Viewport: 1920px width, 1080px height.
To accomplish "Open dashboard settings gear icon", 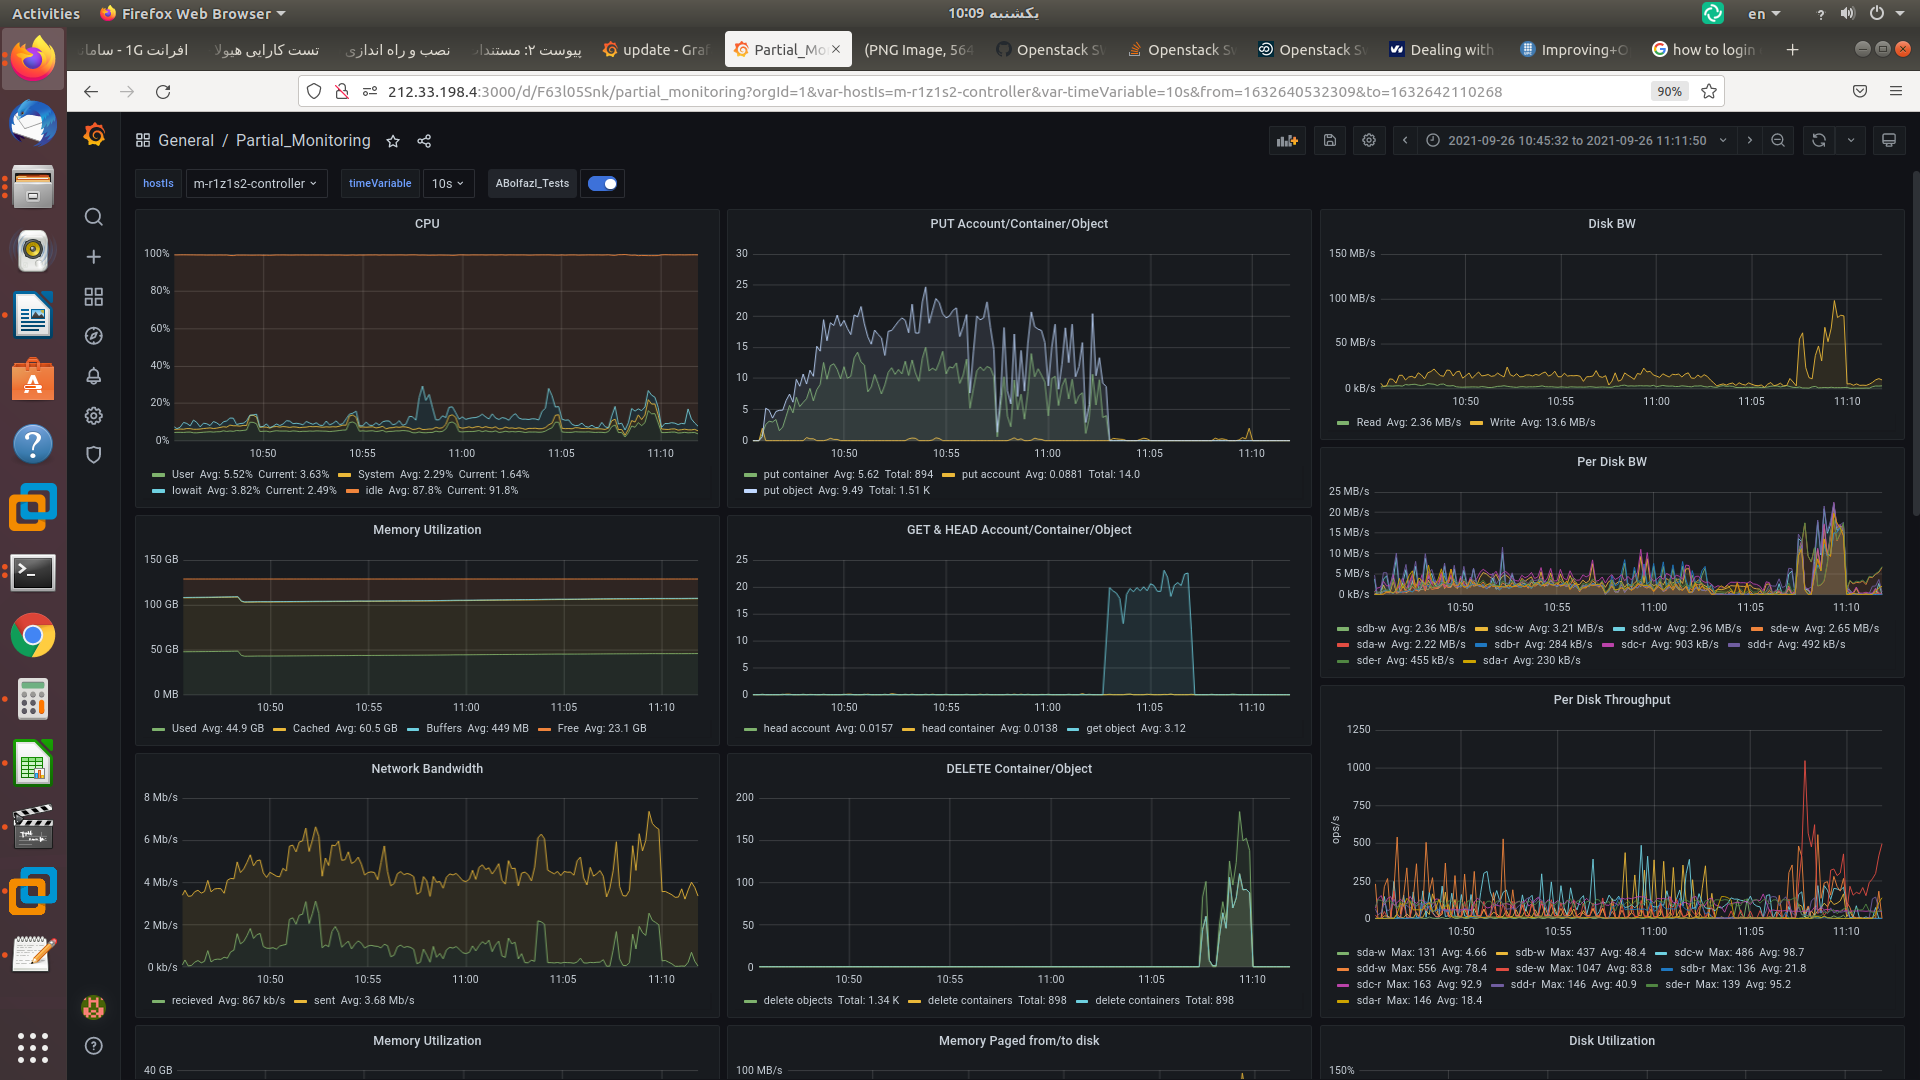I will 1369,141.
